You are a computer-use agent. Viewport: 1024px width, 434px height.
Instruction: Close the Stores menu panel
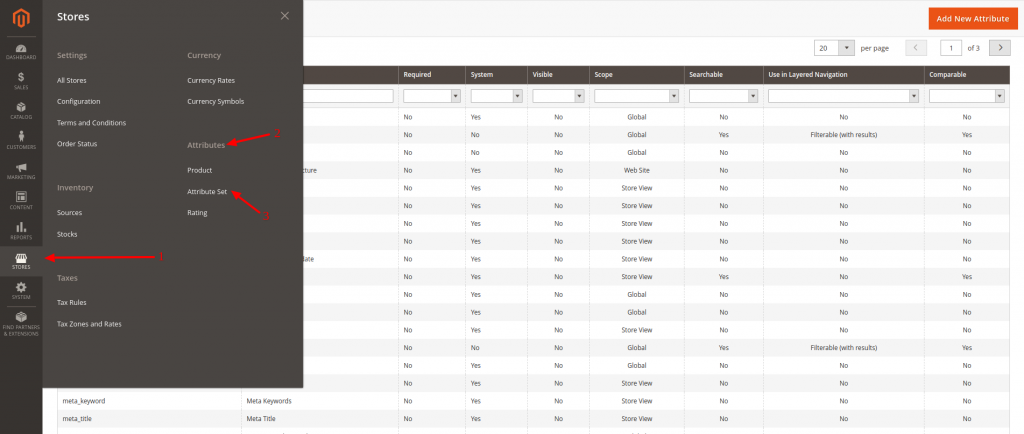point(285,16)
